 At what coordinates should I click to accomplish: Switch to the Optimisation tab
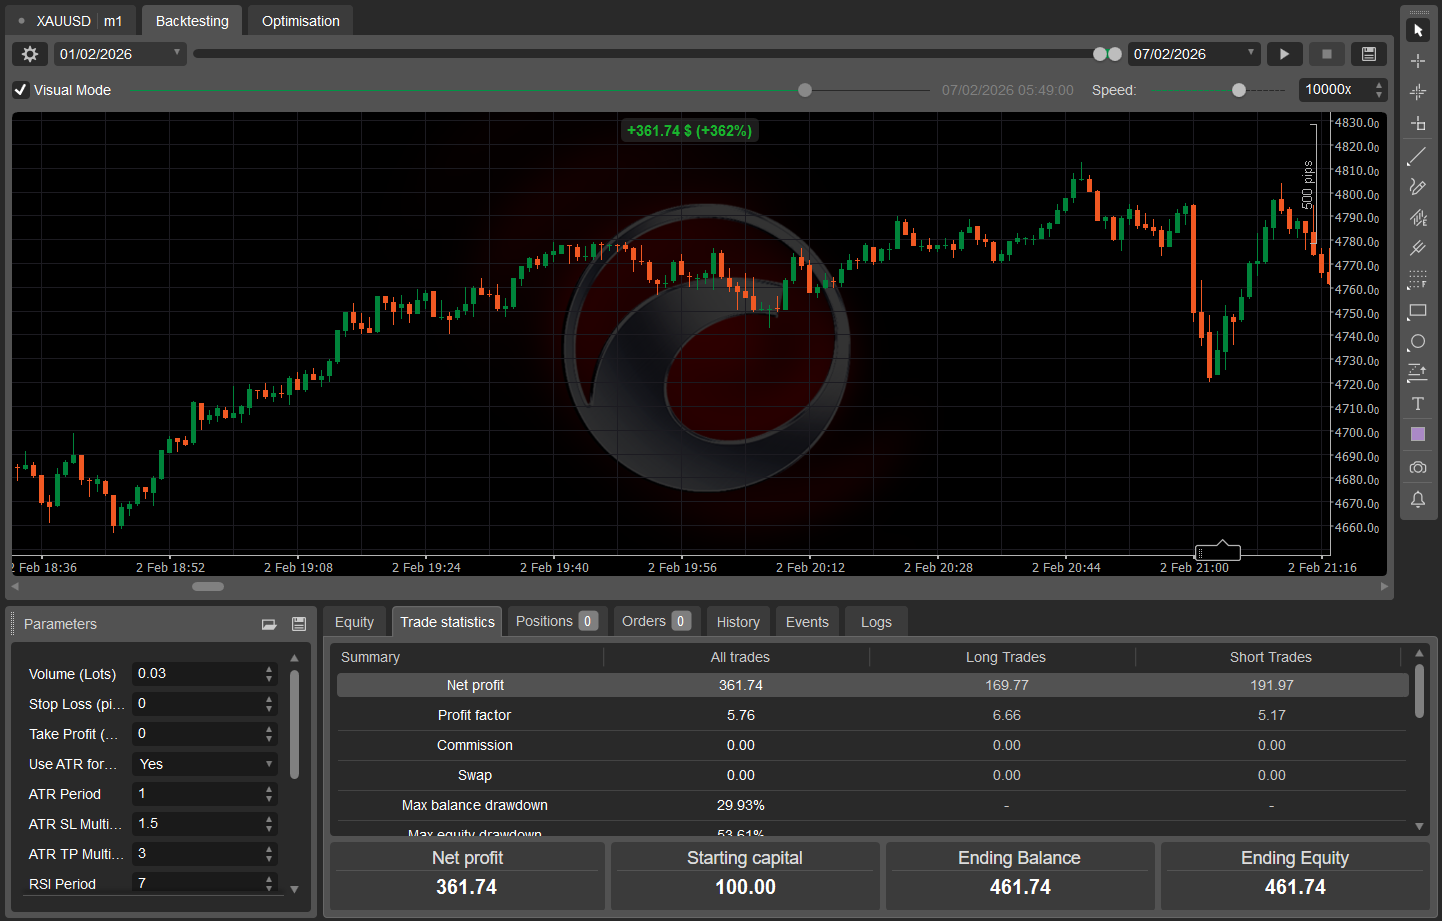299,20
